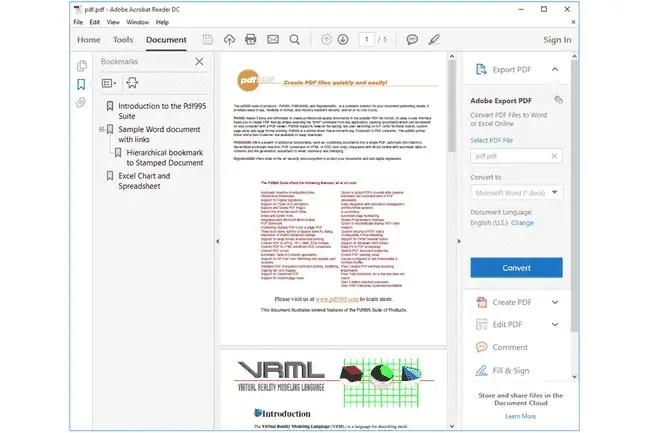Go to next page arrow icon
This screenshot has height=433, width=650.
coord(343,39)
